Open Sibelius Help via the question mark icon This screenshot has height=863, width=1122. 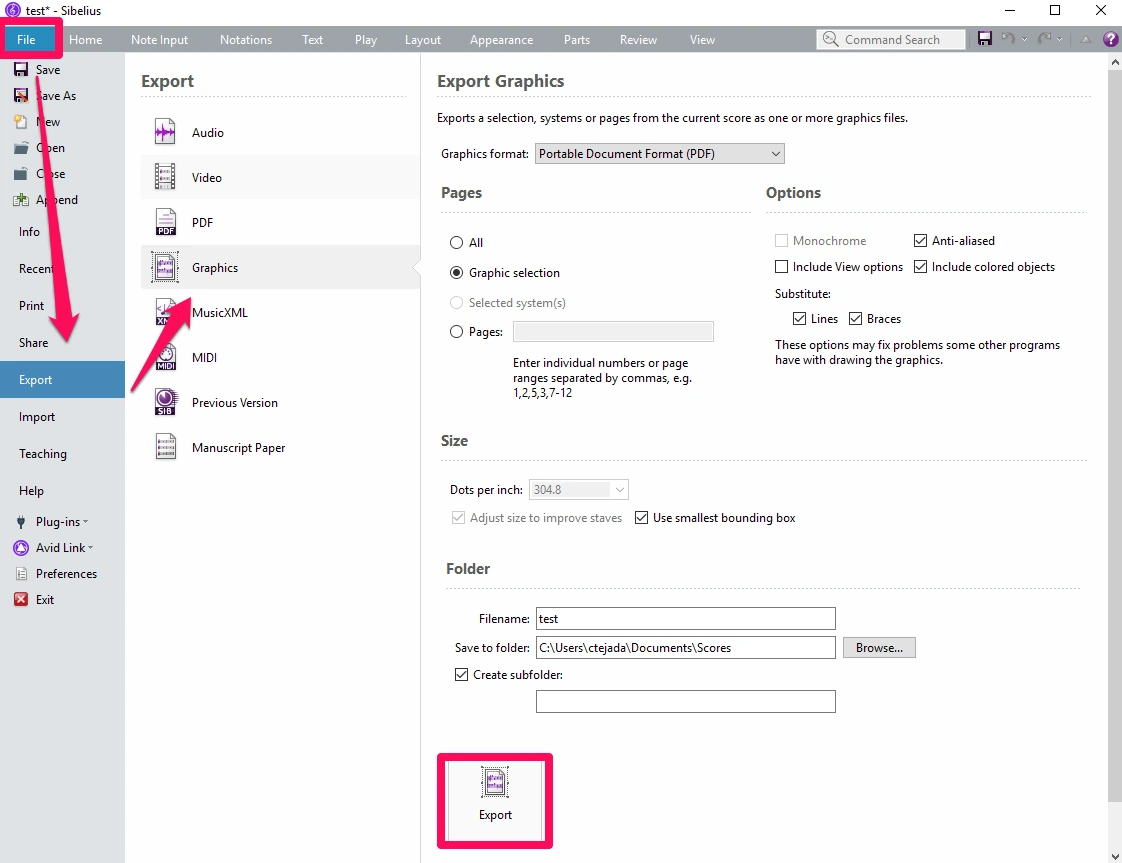1110,39
